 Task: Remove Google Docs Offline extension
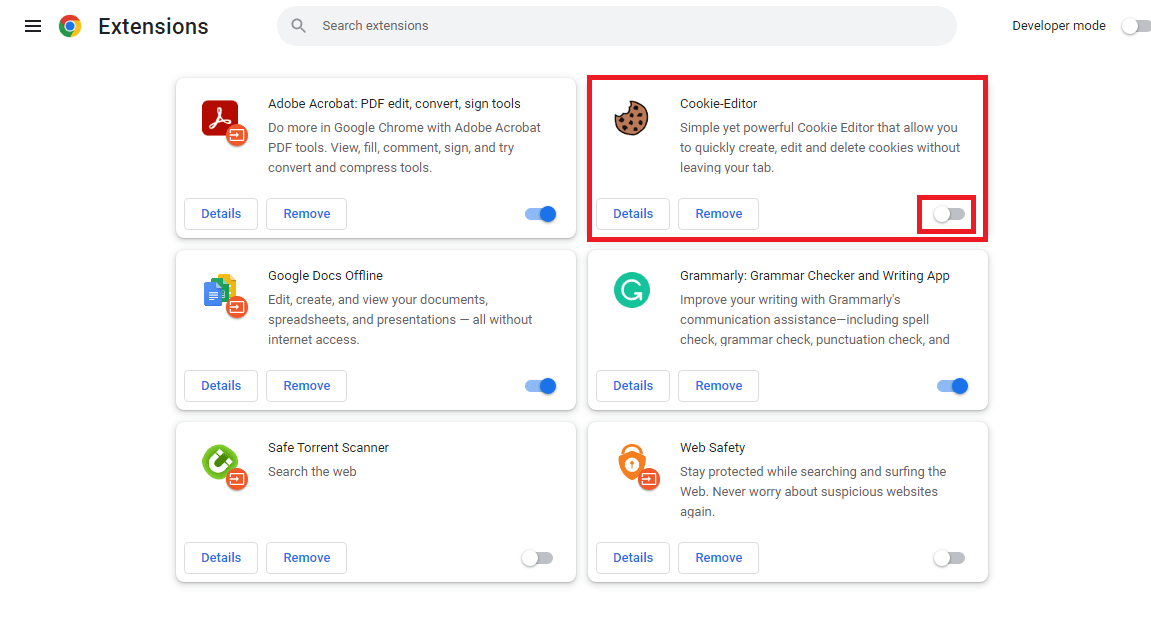(306, 386)
